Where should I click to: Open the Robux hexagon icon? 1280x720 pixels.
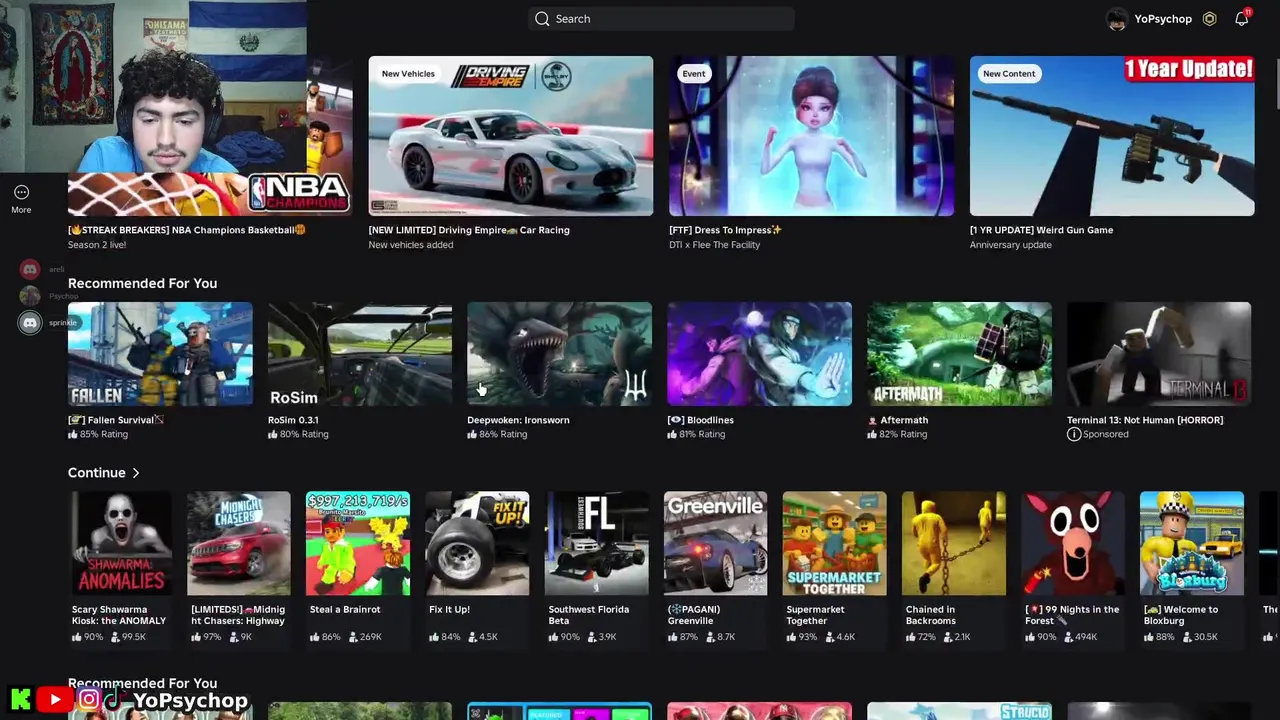click(x=1209, y=19)
